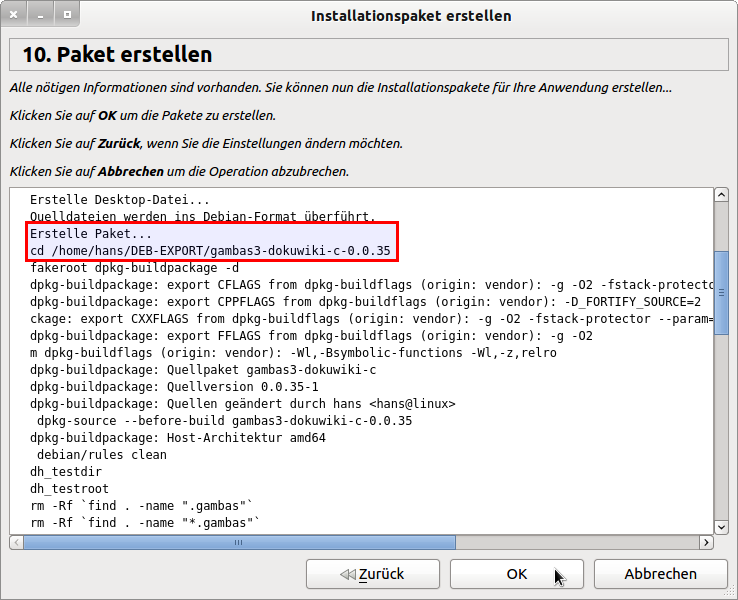Click the 'debian/rules clean' log line
Viewport: 738px width, 600px height.
tap(101, 454)
